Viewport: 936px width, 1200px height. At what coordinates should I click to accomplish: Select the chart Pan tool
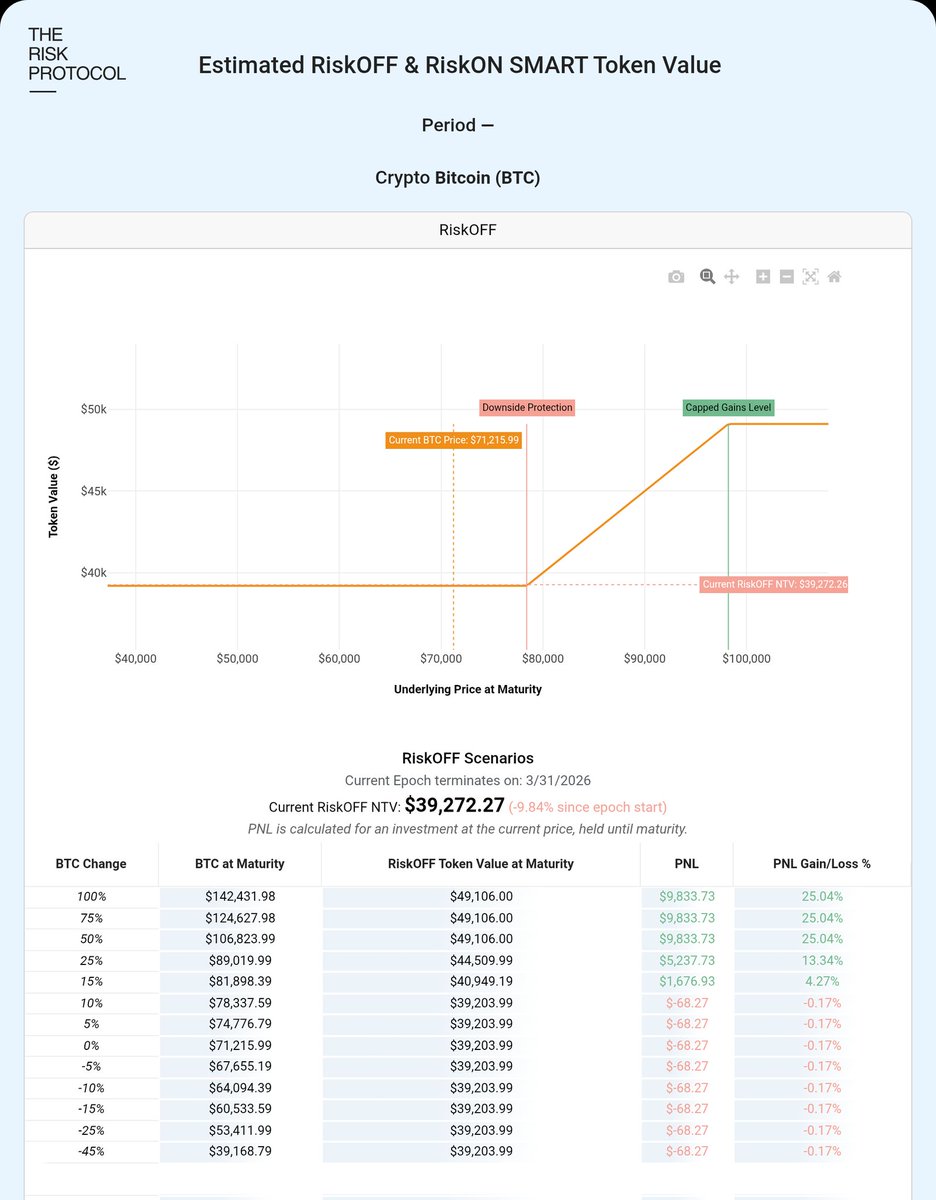(731, 277)
